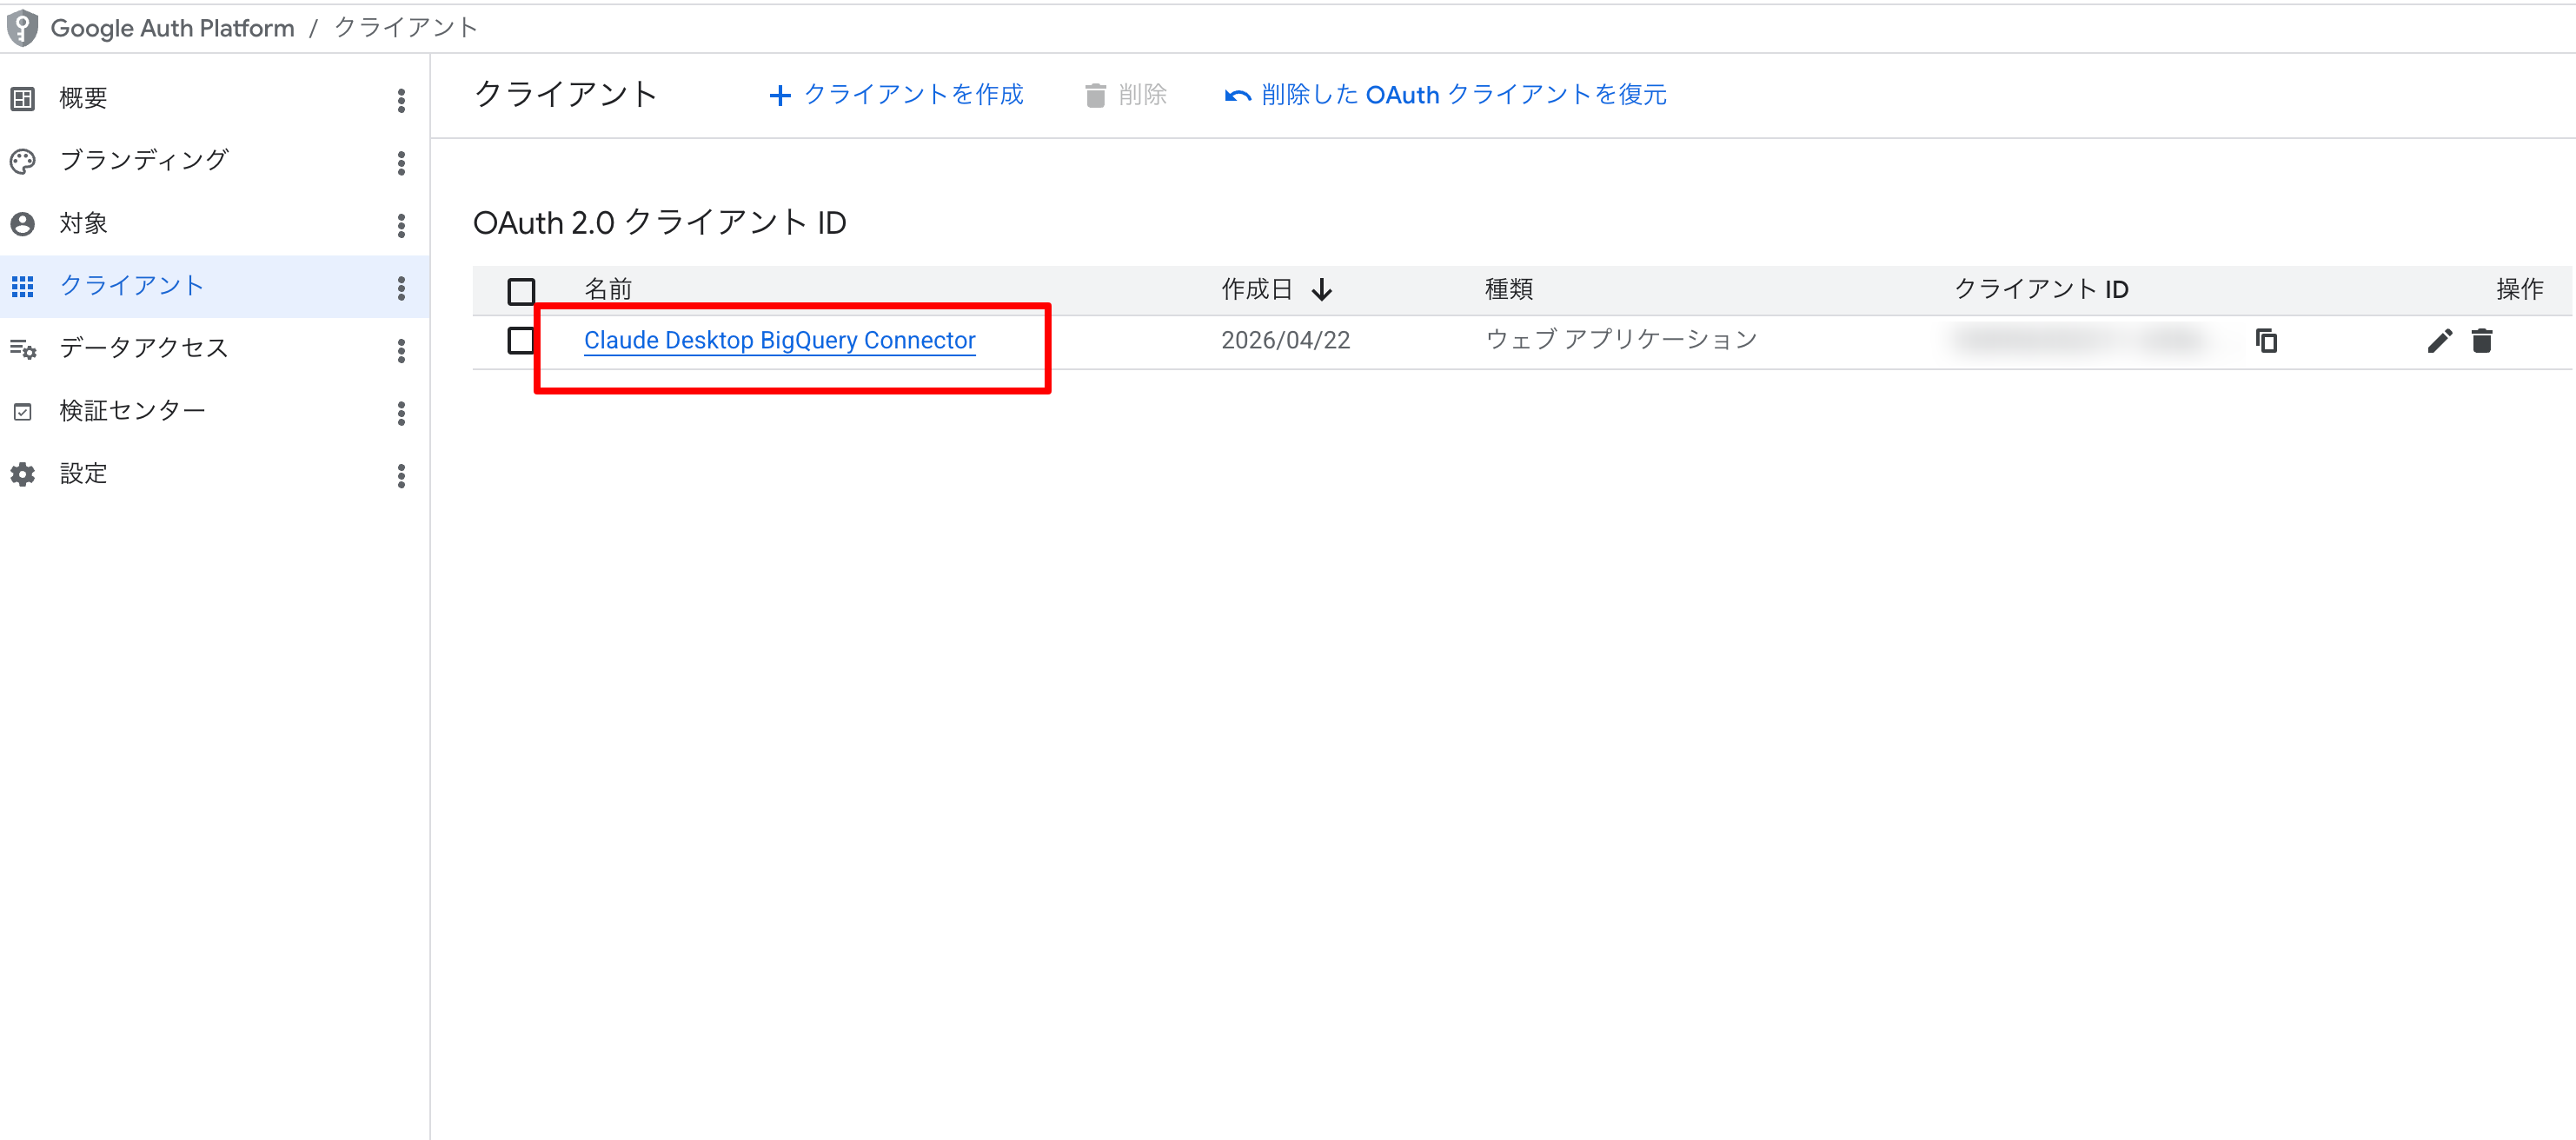Check the select-all checkbox in table header
The image size is (2576, 1140).
(521, 289)
